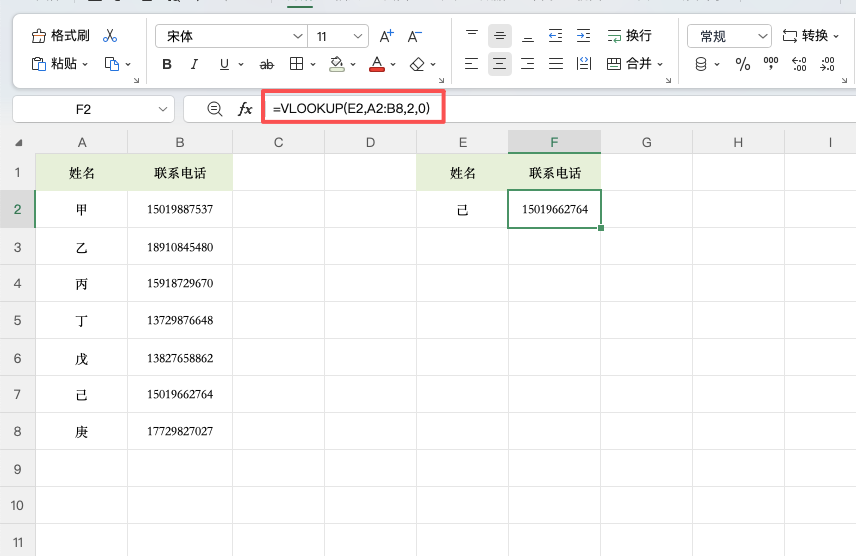
Task: Click the Cut scissors icon
Action: click(110, 36)
